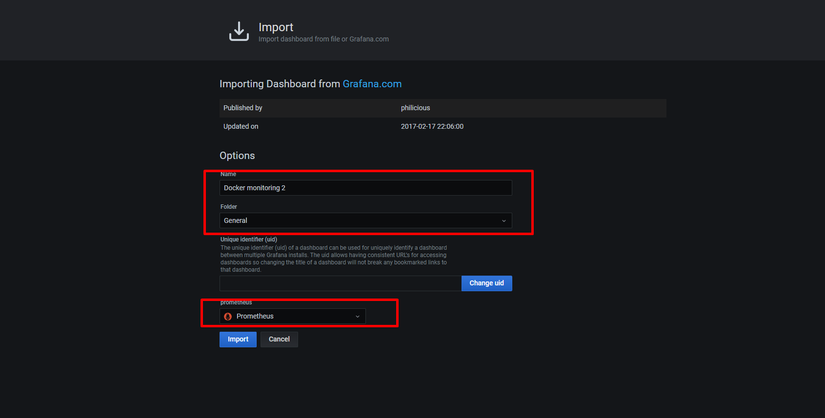Click the Prometheus selector chevron arrow
825x418 pixels.
[357, 316]
